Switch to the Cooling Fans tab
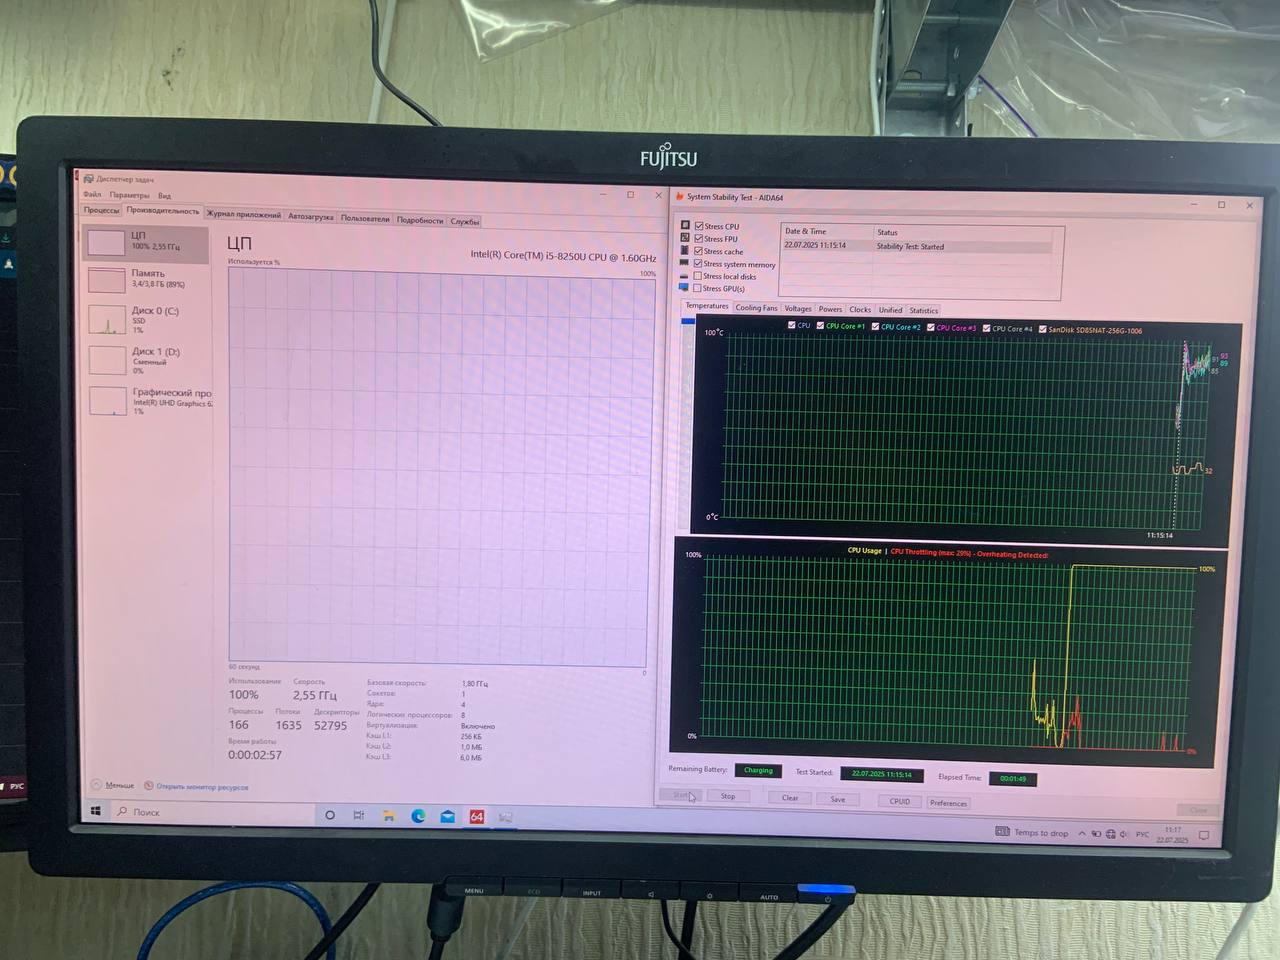Image resolution: width=1280 pixels, height=960 pixels. tap(756, 308)
